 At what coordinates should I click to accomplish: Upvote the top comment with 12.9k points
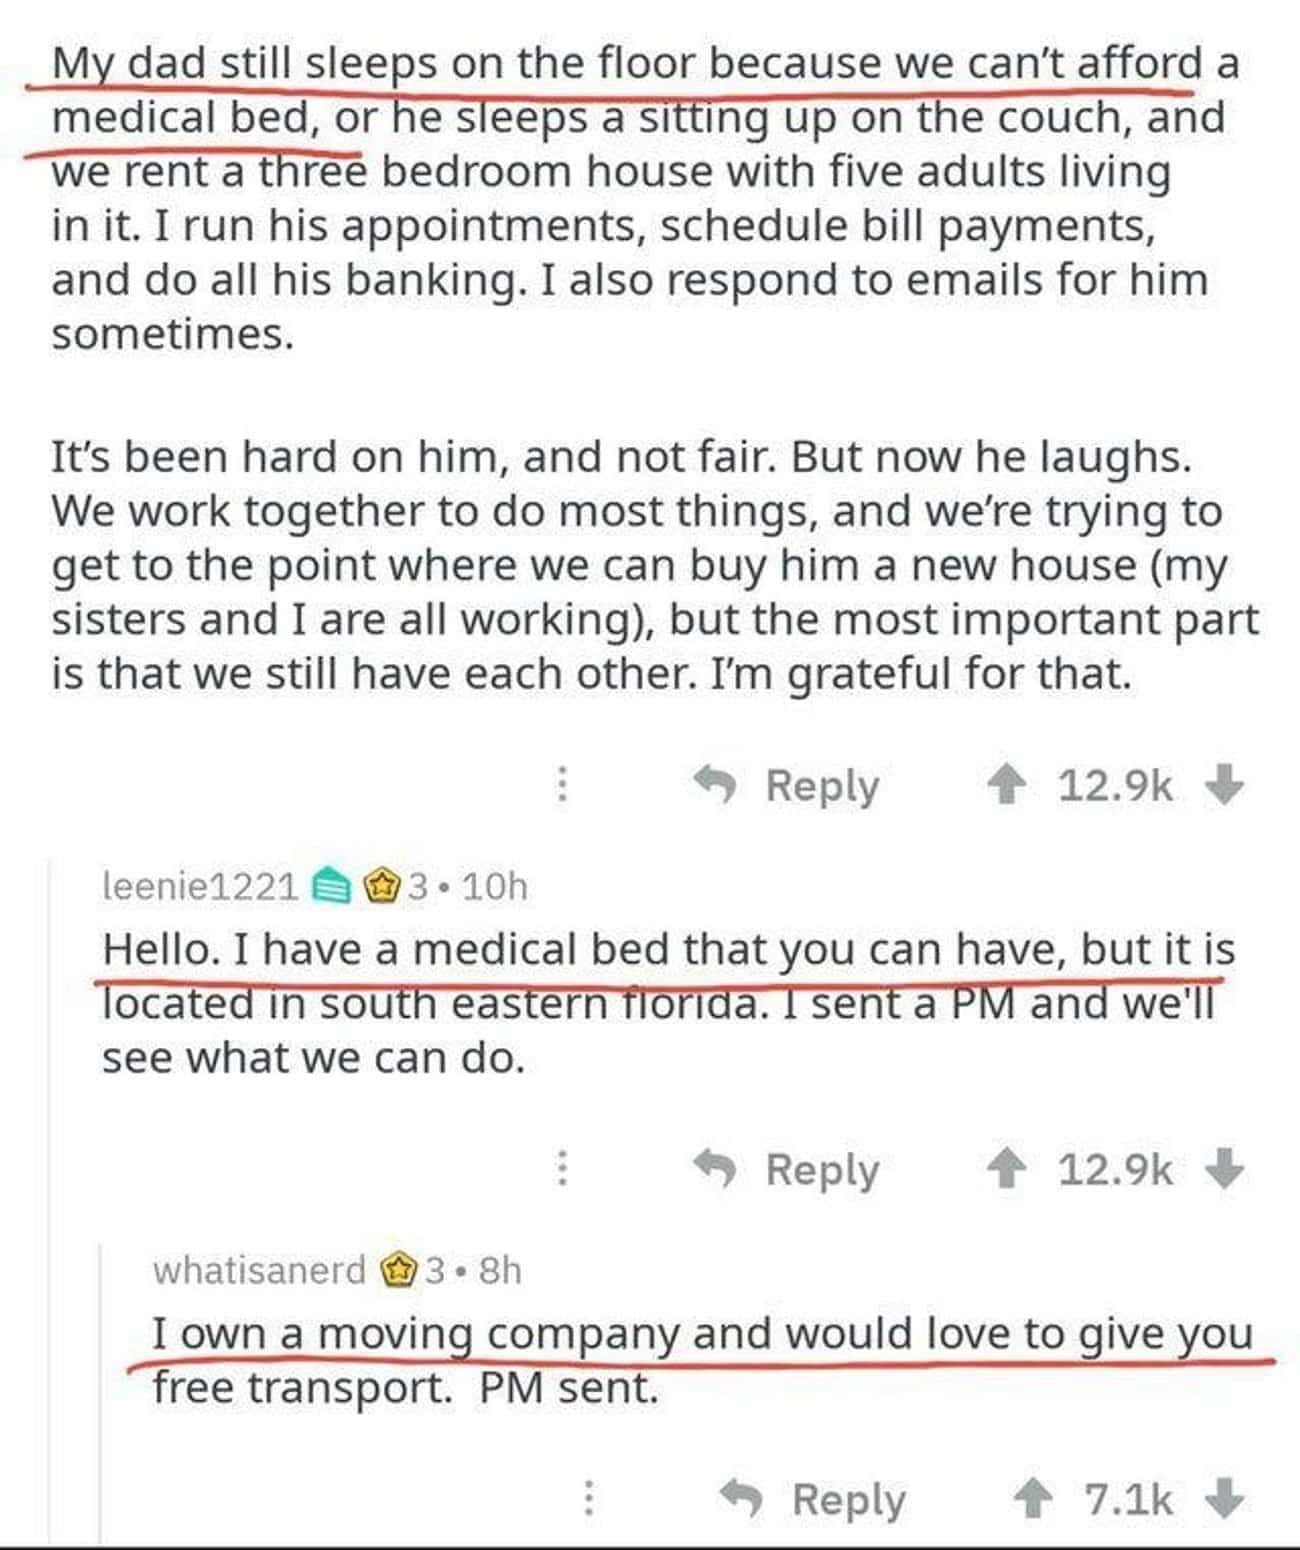(1007, 785)
